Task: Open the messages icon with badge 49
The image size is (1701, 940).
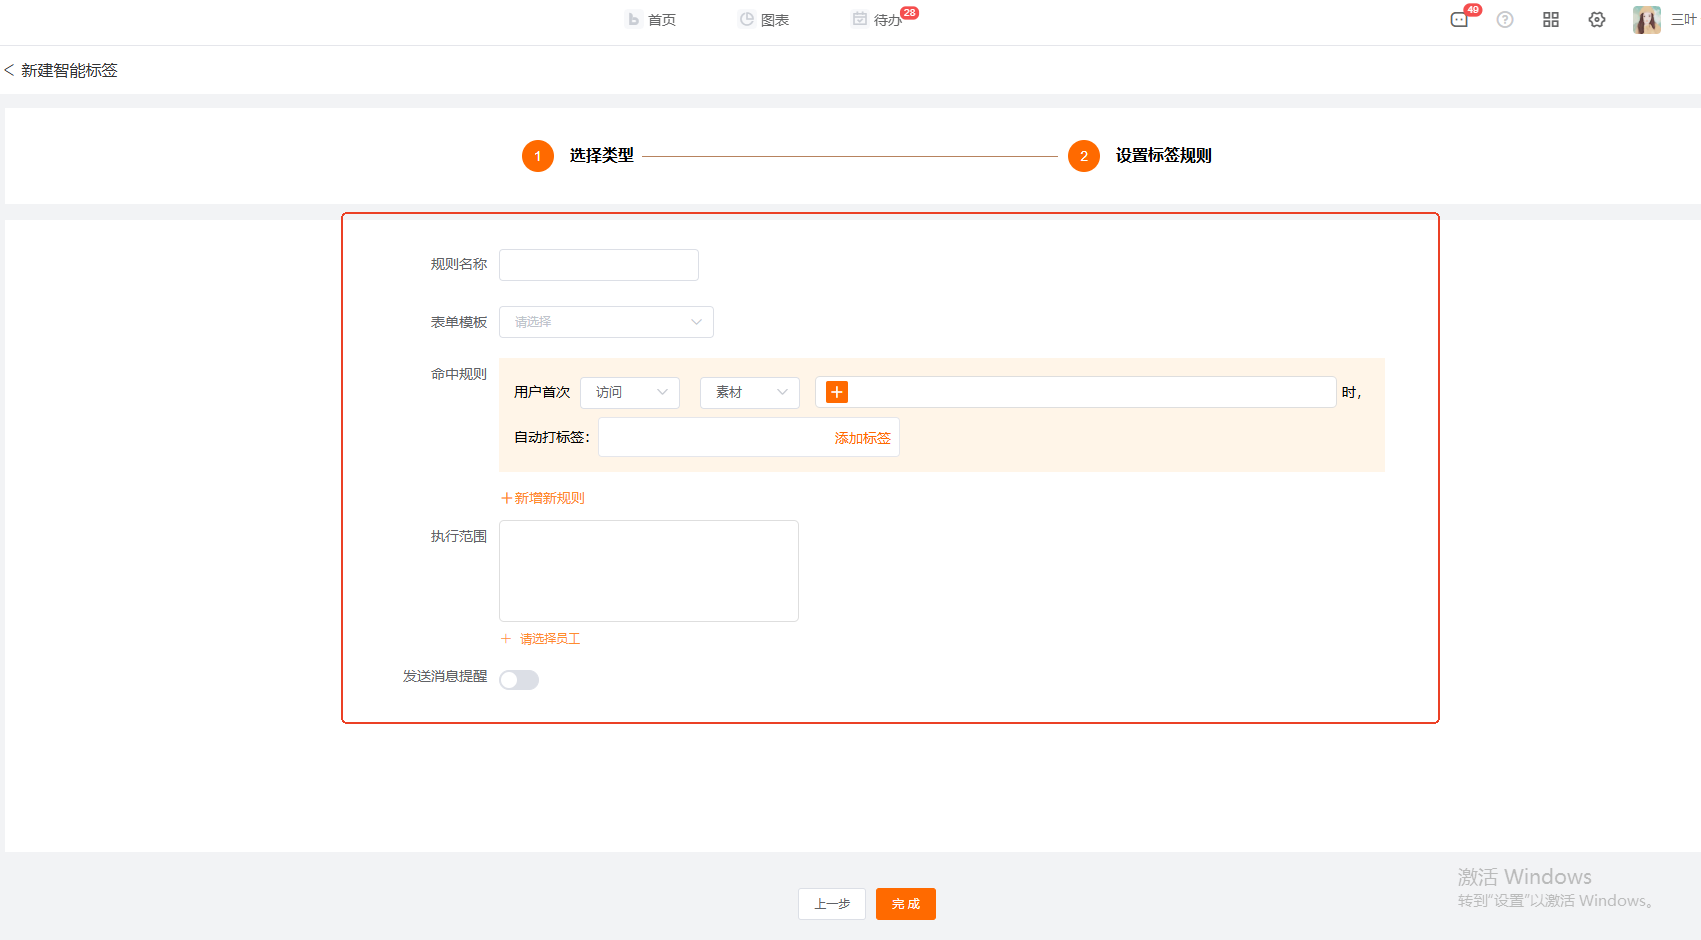Action: coord(1459,20)
